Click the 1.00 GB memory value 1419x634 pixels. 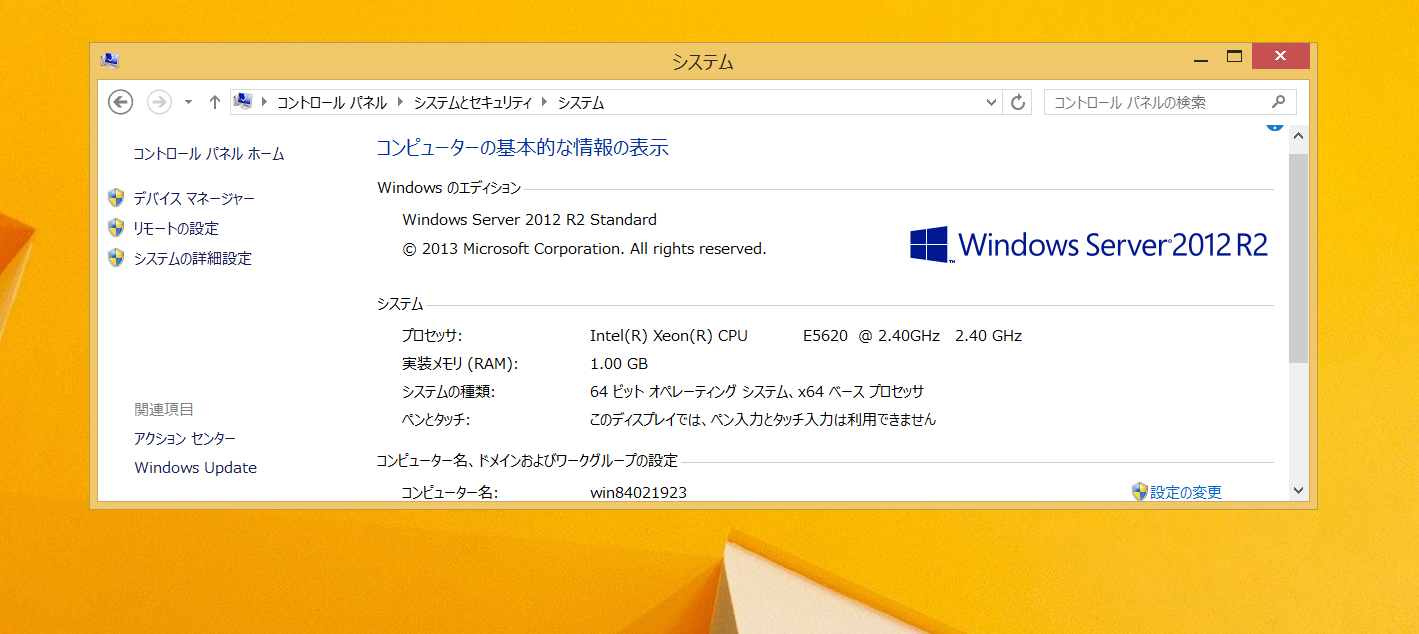[x=619, y=364]
